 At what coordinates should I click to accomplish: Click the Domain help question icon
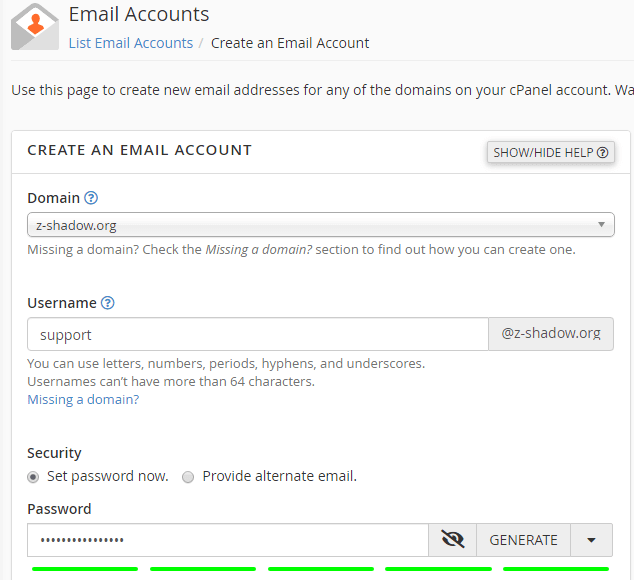91,198
